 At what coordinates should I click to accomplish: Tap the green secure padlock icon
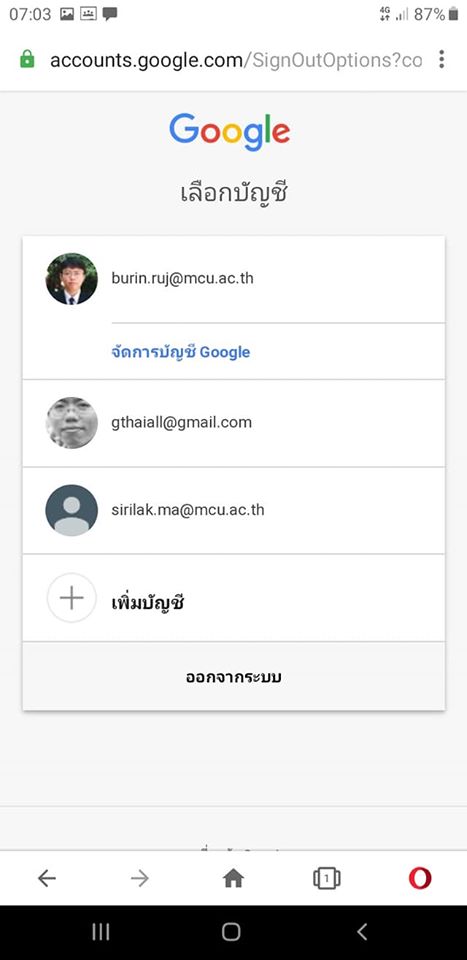pyautogui.click(x=27, y=59)
